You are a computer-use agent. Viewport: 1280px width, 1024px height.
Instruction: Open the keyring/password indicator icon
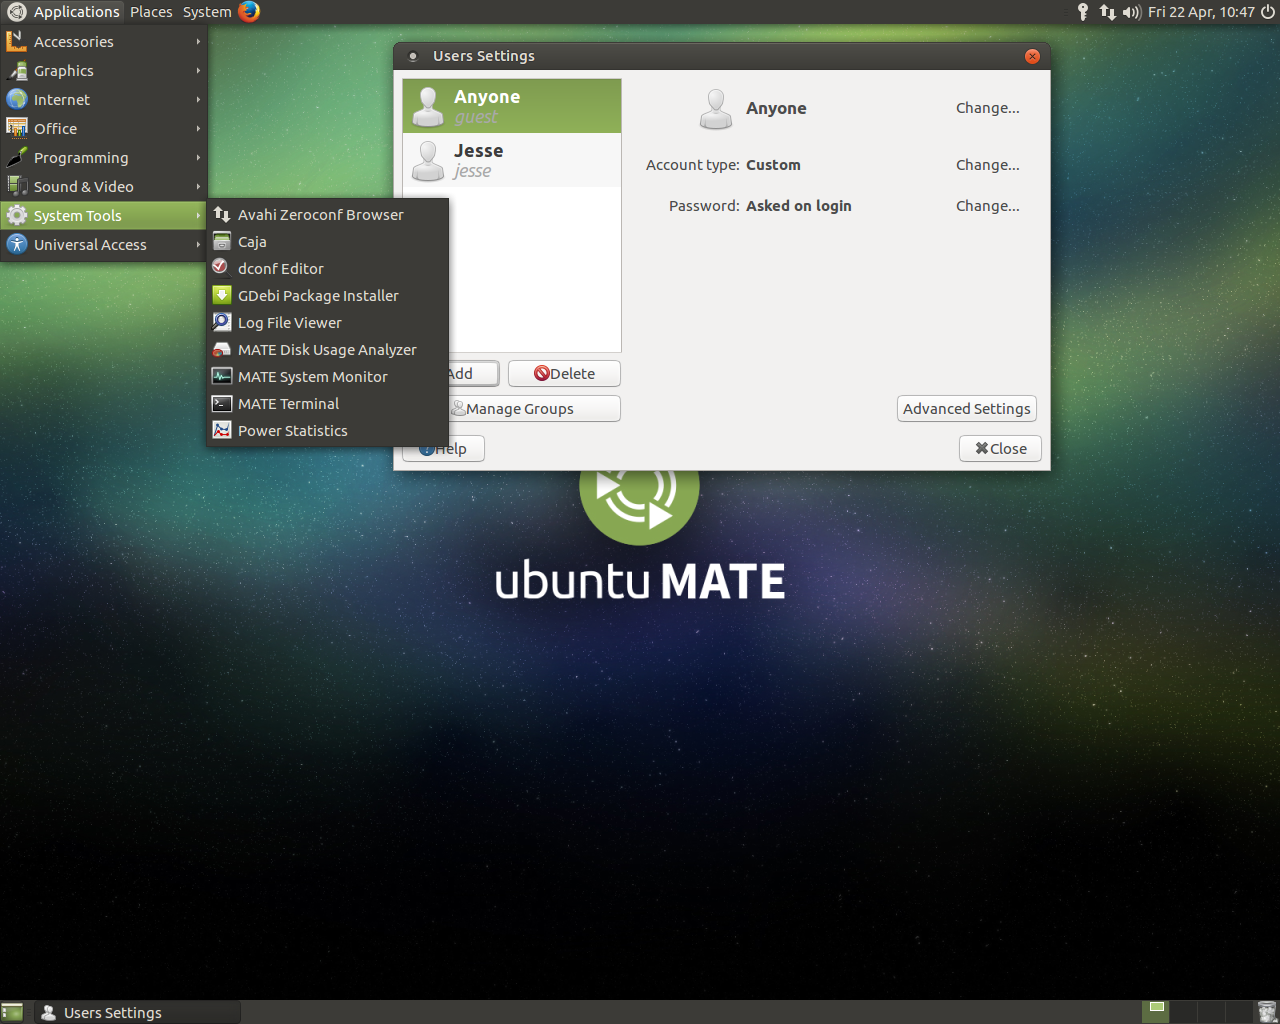coord(1083,12)
